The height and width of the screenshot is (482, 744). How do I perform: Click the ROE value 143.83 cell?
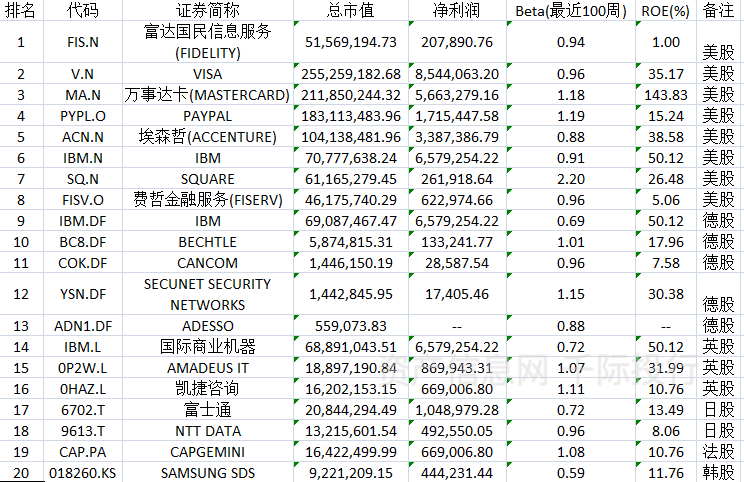click(665, 95)
